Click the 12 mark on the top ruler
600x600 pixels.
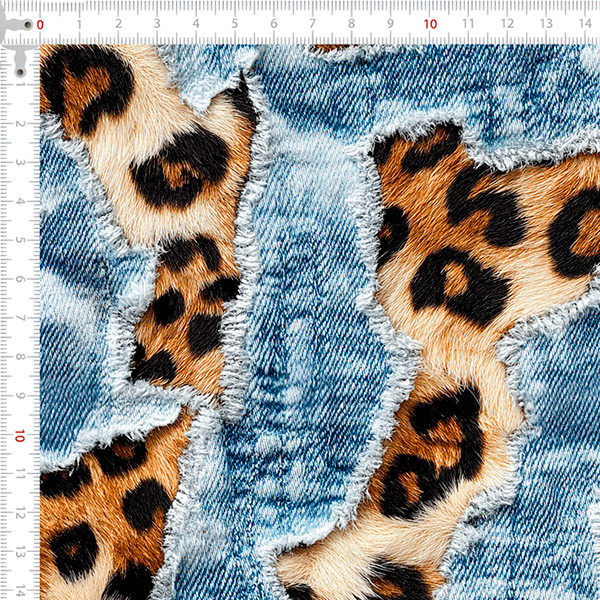pos(507,23)
